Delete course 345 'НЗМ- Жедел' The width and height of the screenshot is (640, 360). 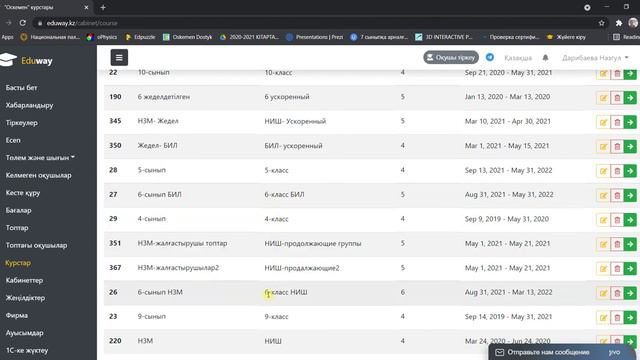point(617,122)
